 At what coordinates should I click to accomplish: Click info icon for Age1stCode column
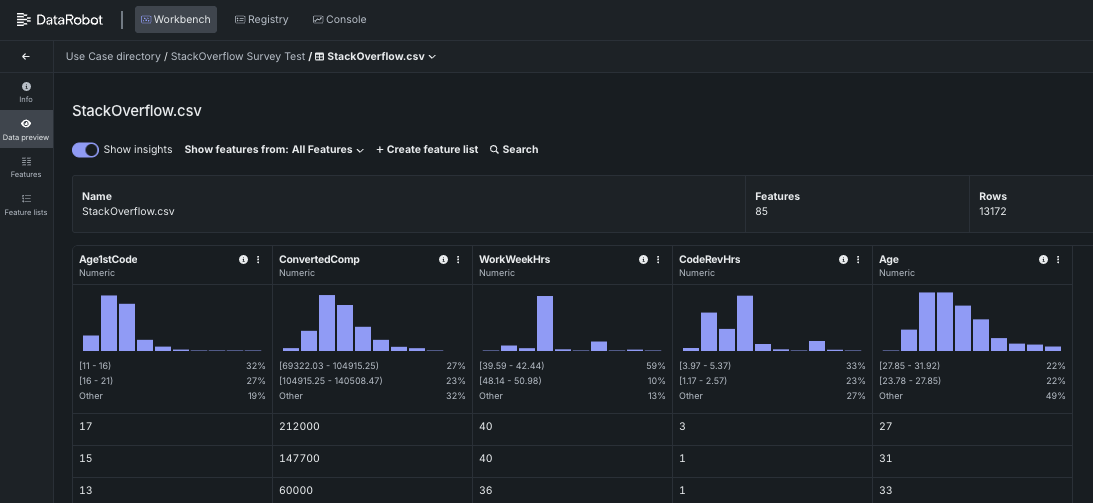243,260
